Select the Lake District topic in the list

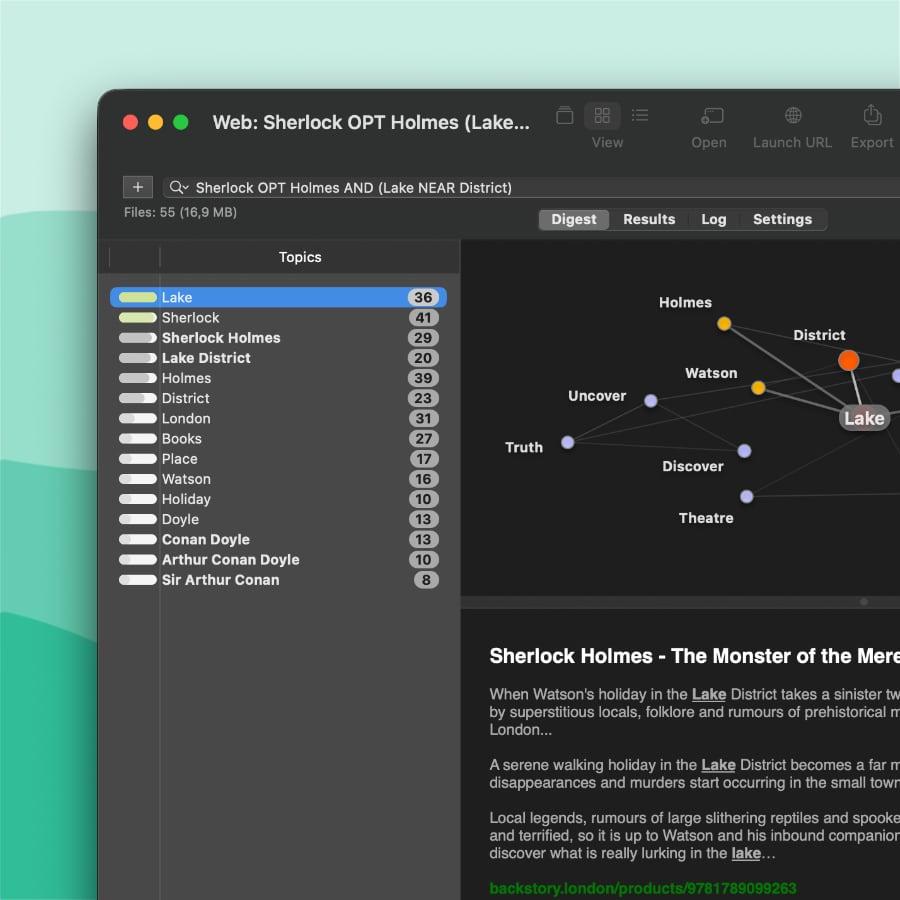[x=278, y=358]
